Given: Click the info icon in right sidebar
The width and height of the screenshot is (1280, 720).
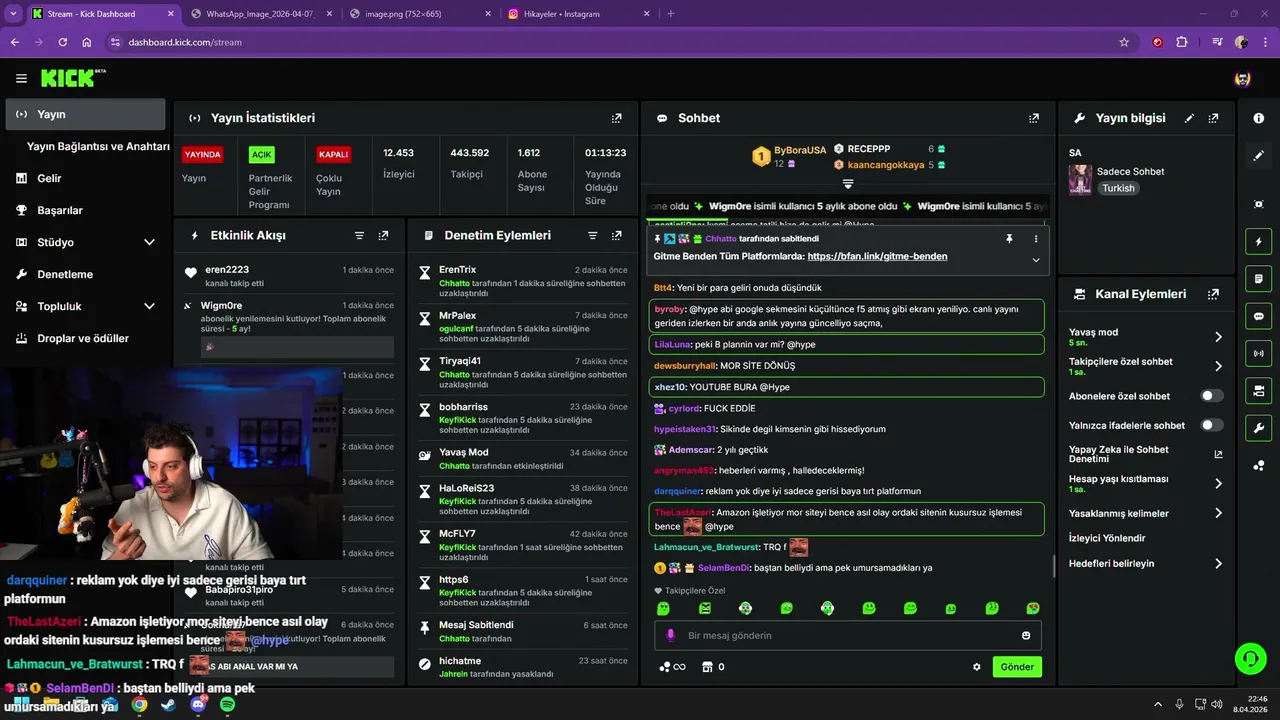Looking at the screenshot, I should (x=1259, y=118).
